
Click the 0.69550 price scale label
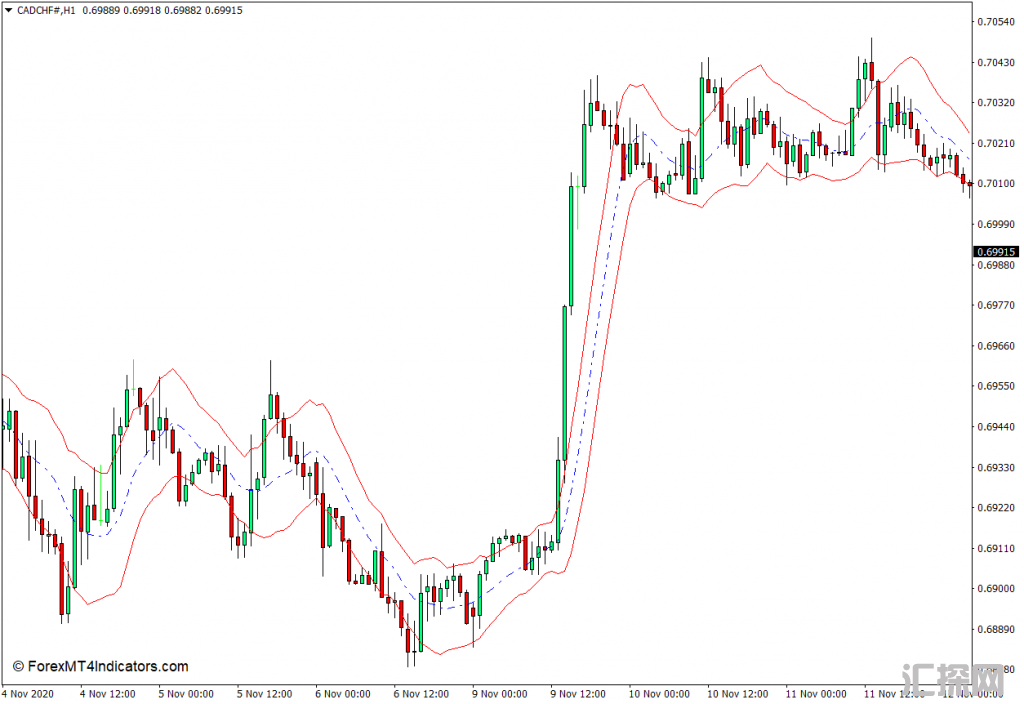click(x=996, y=387)
